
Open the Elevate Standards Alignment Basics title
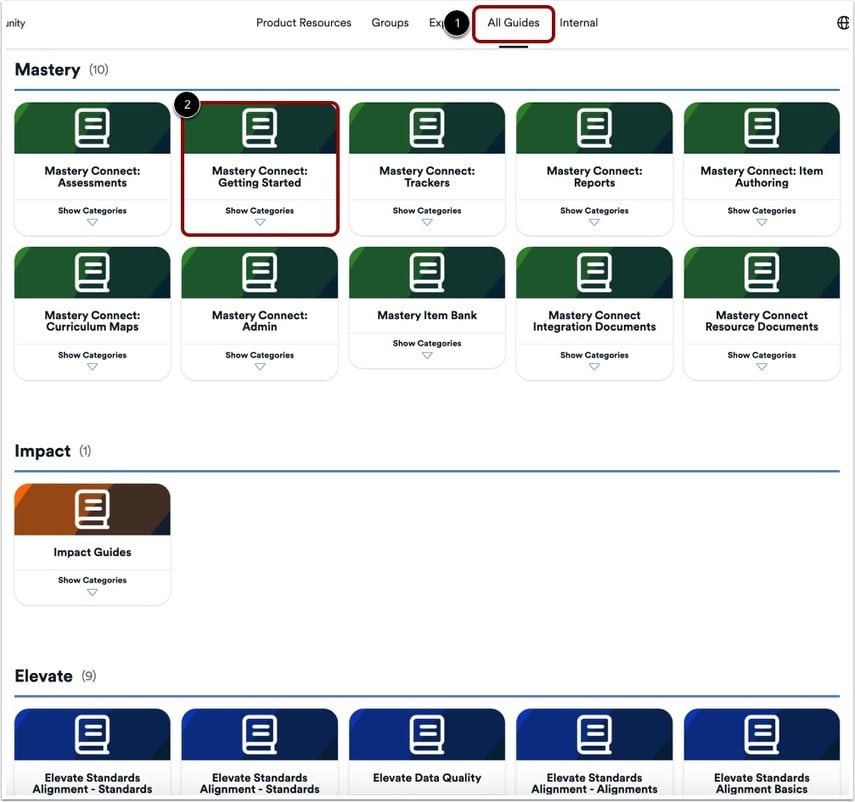762,783
